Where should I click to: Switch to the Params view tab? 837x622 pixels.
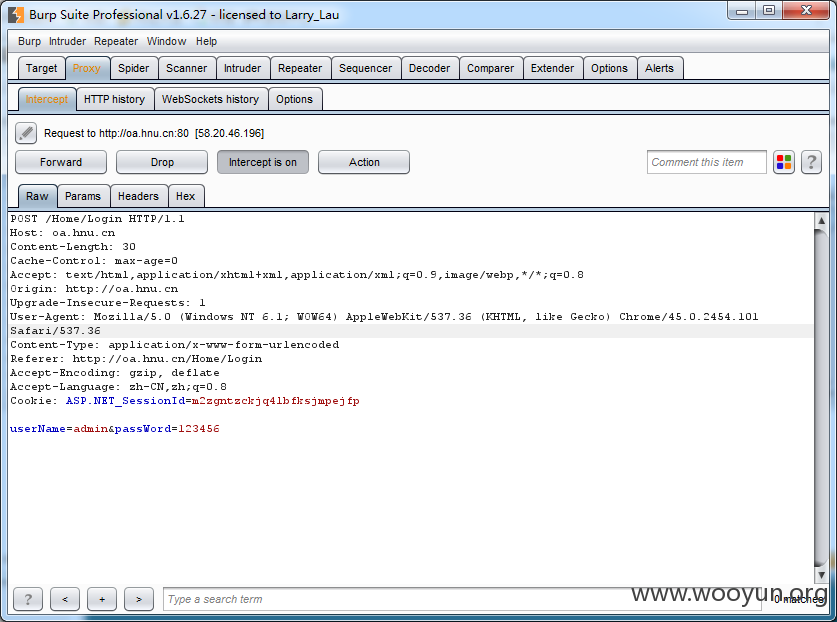point(83,196)
